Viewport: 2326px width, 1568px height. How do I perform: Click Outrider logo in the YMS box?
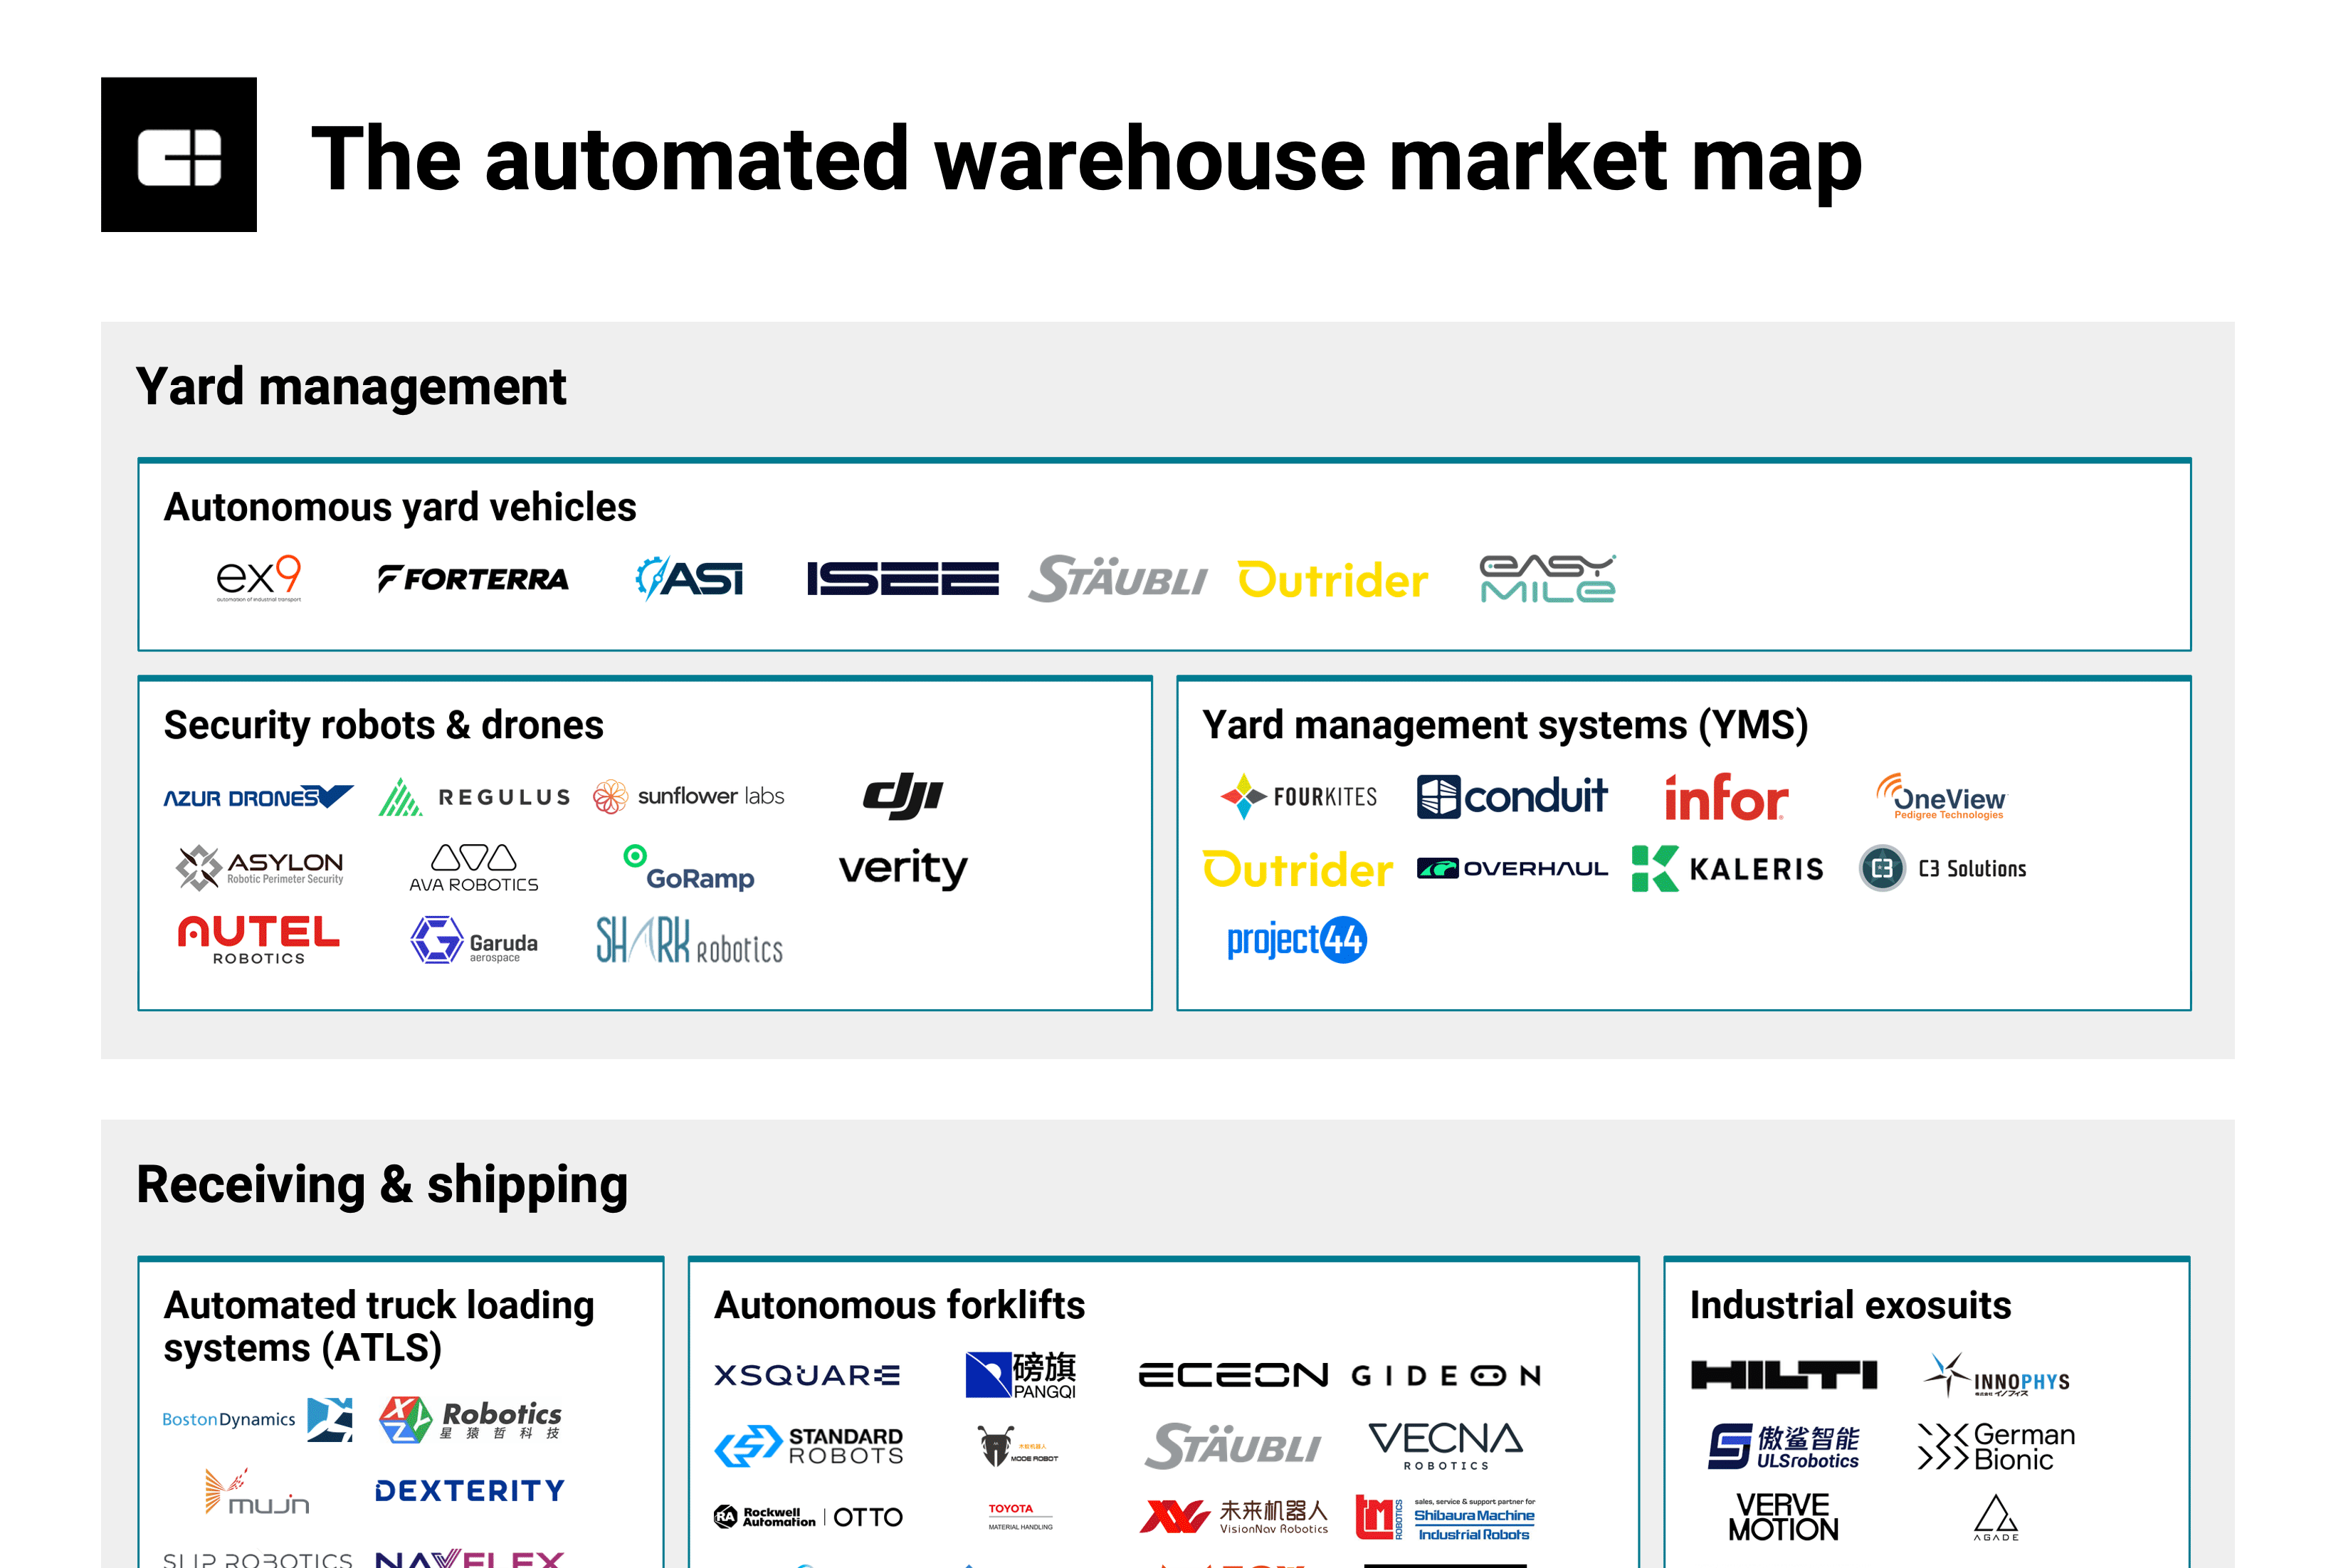1298,870
